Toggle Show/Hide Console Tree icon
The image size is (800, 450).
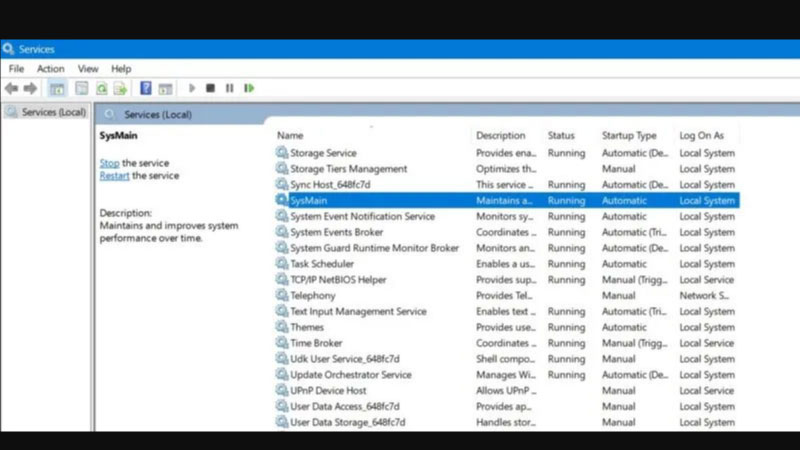[x=57, y=88]
